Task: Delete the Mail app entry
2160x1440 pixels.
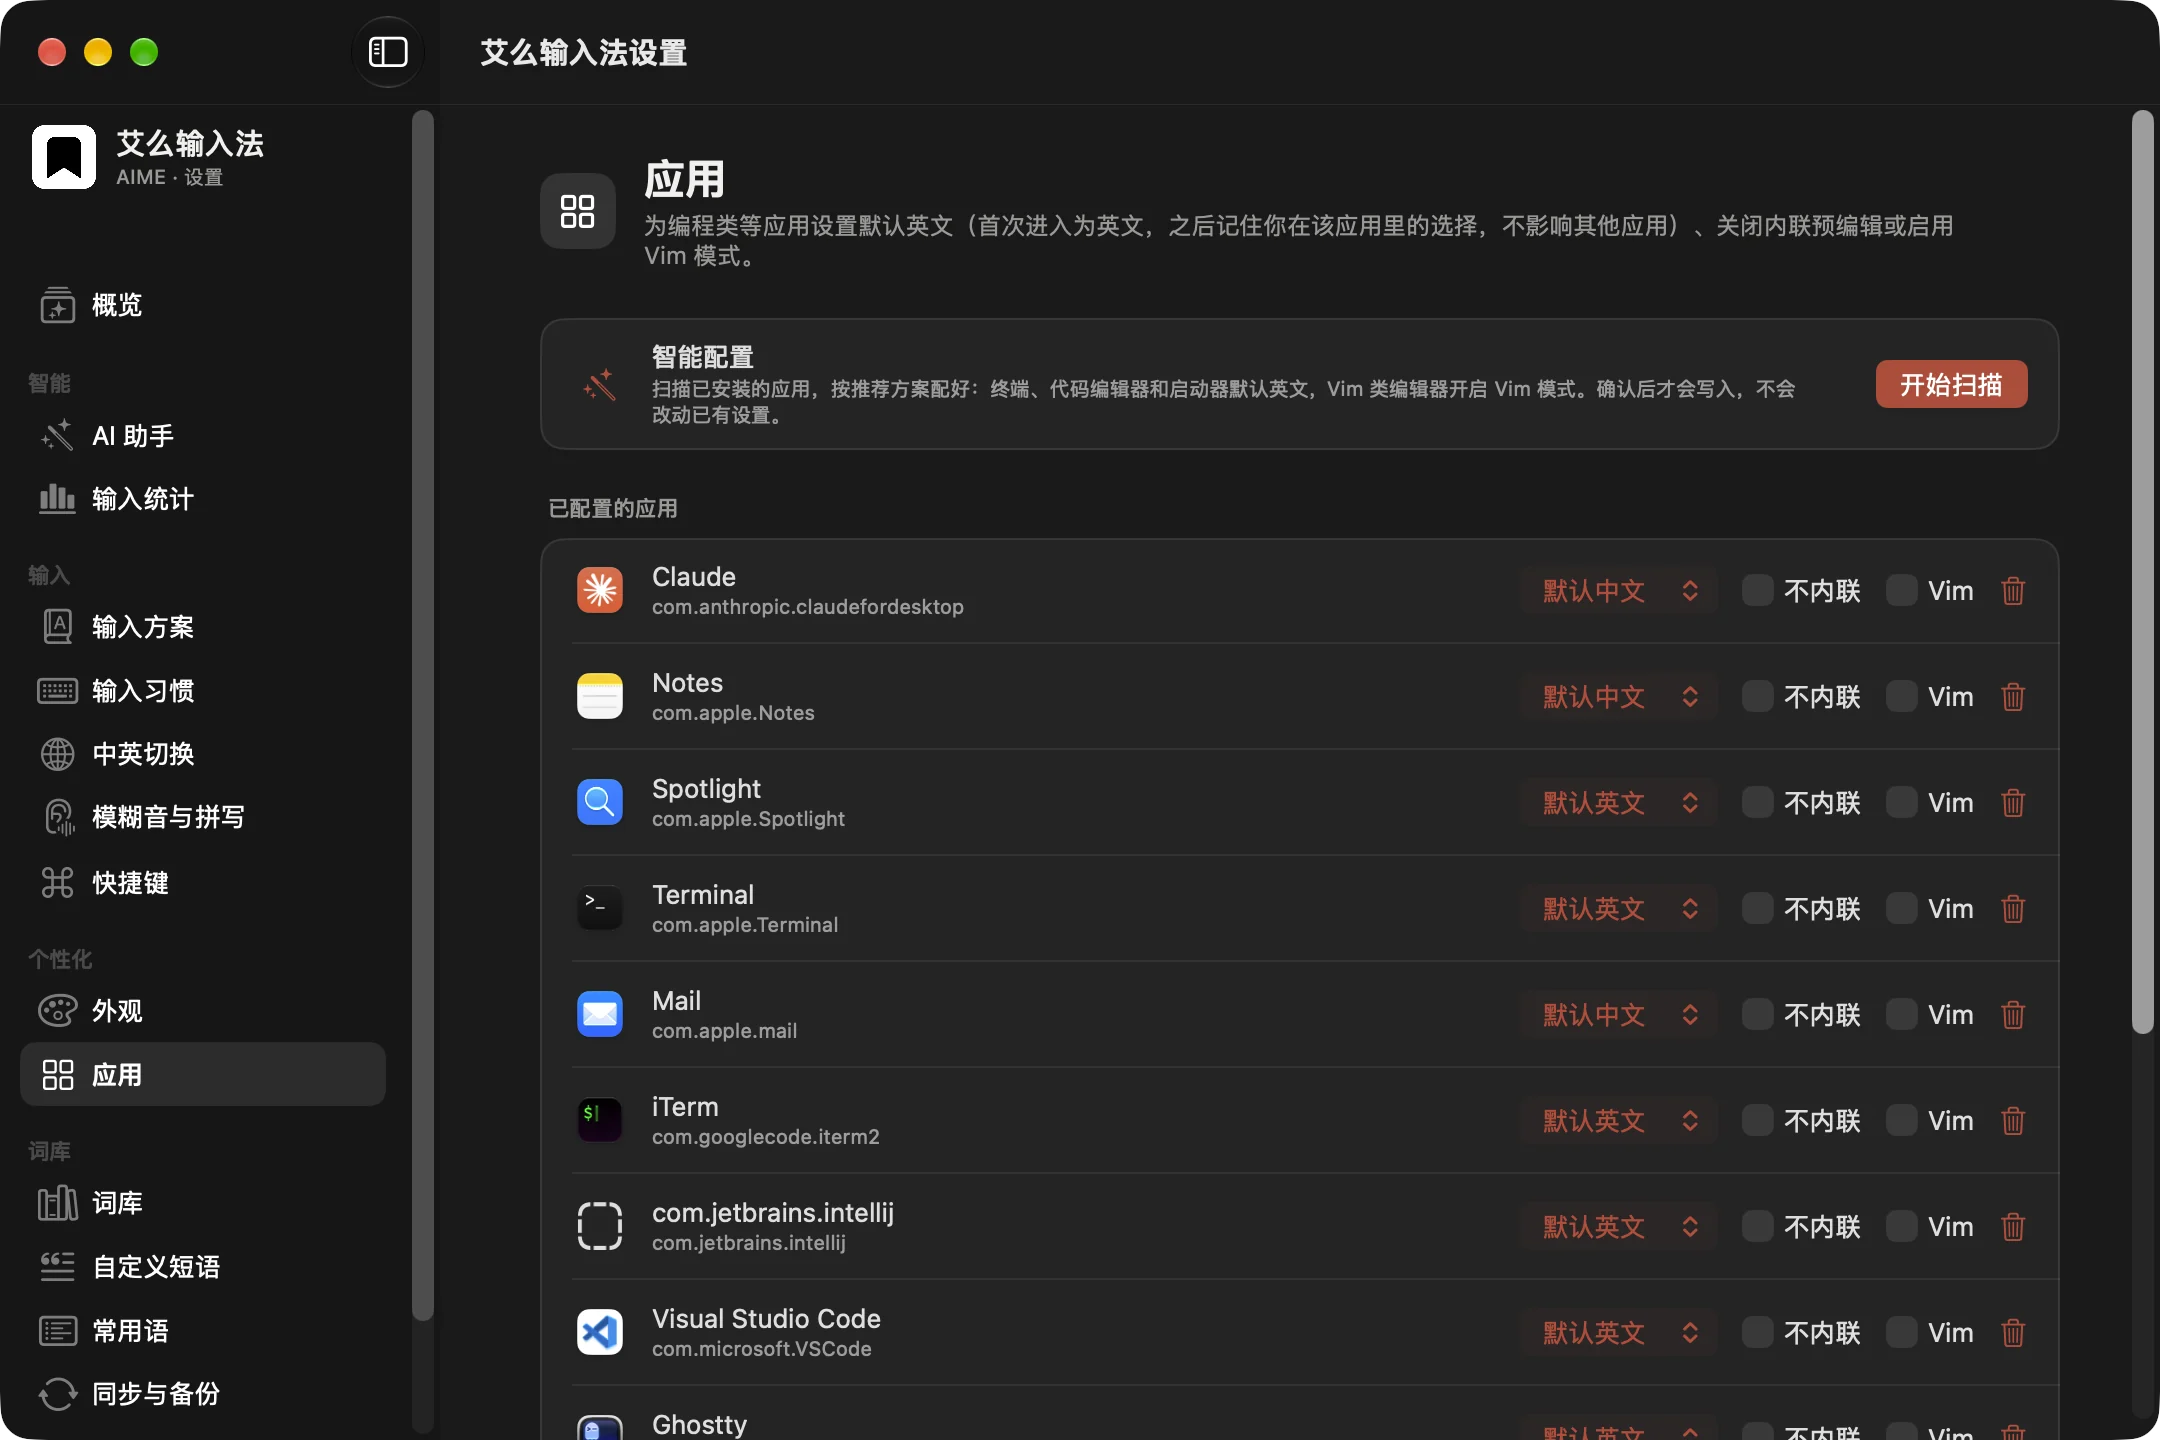Action: 2013,1015
